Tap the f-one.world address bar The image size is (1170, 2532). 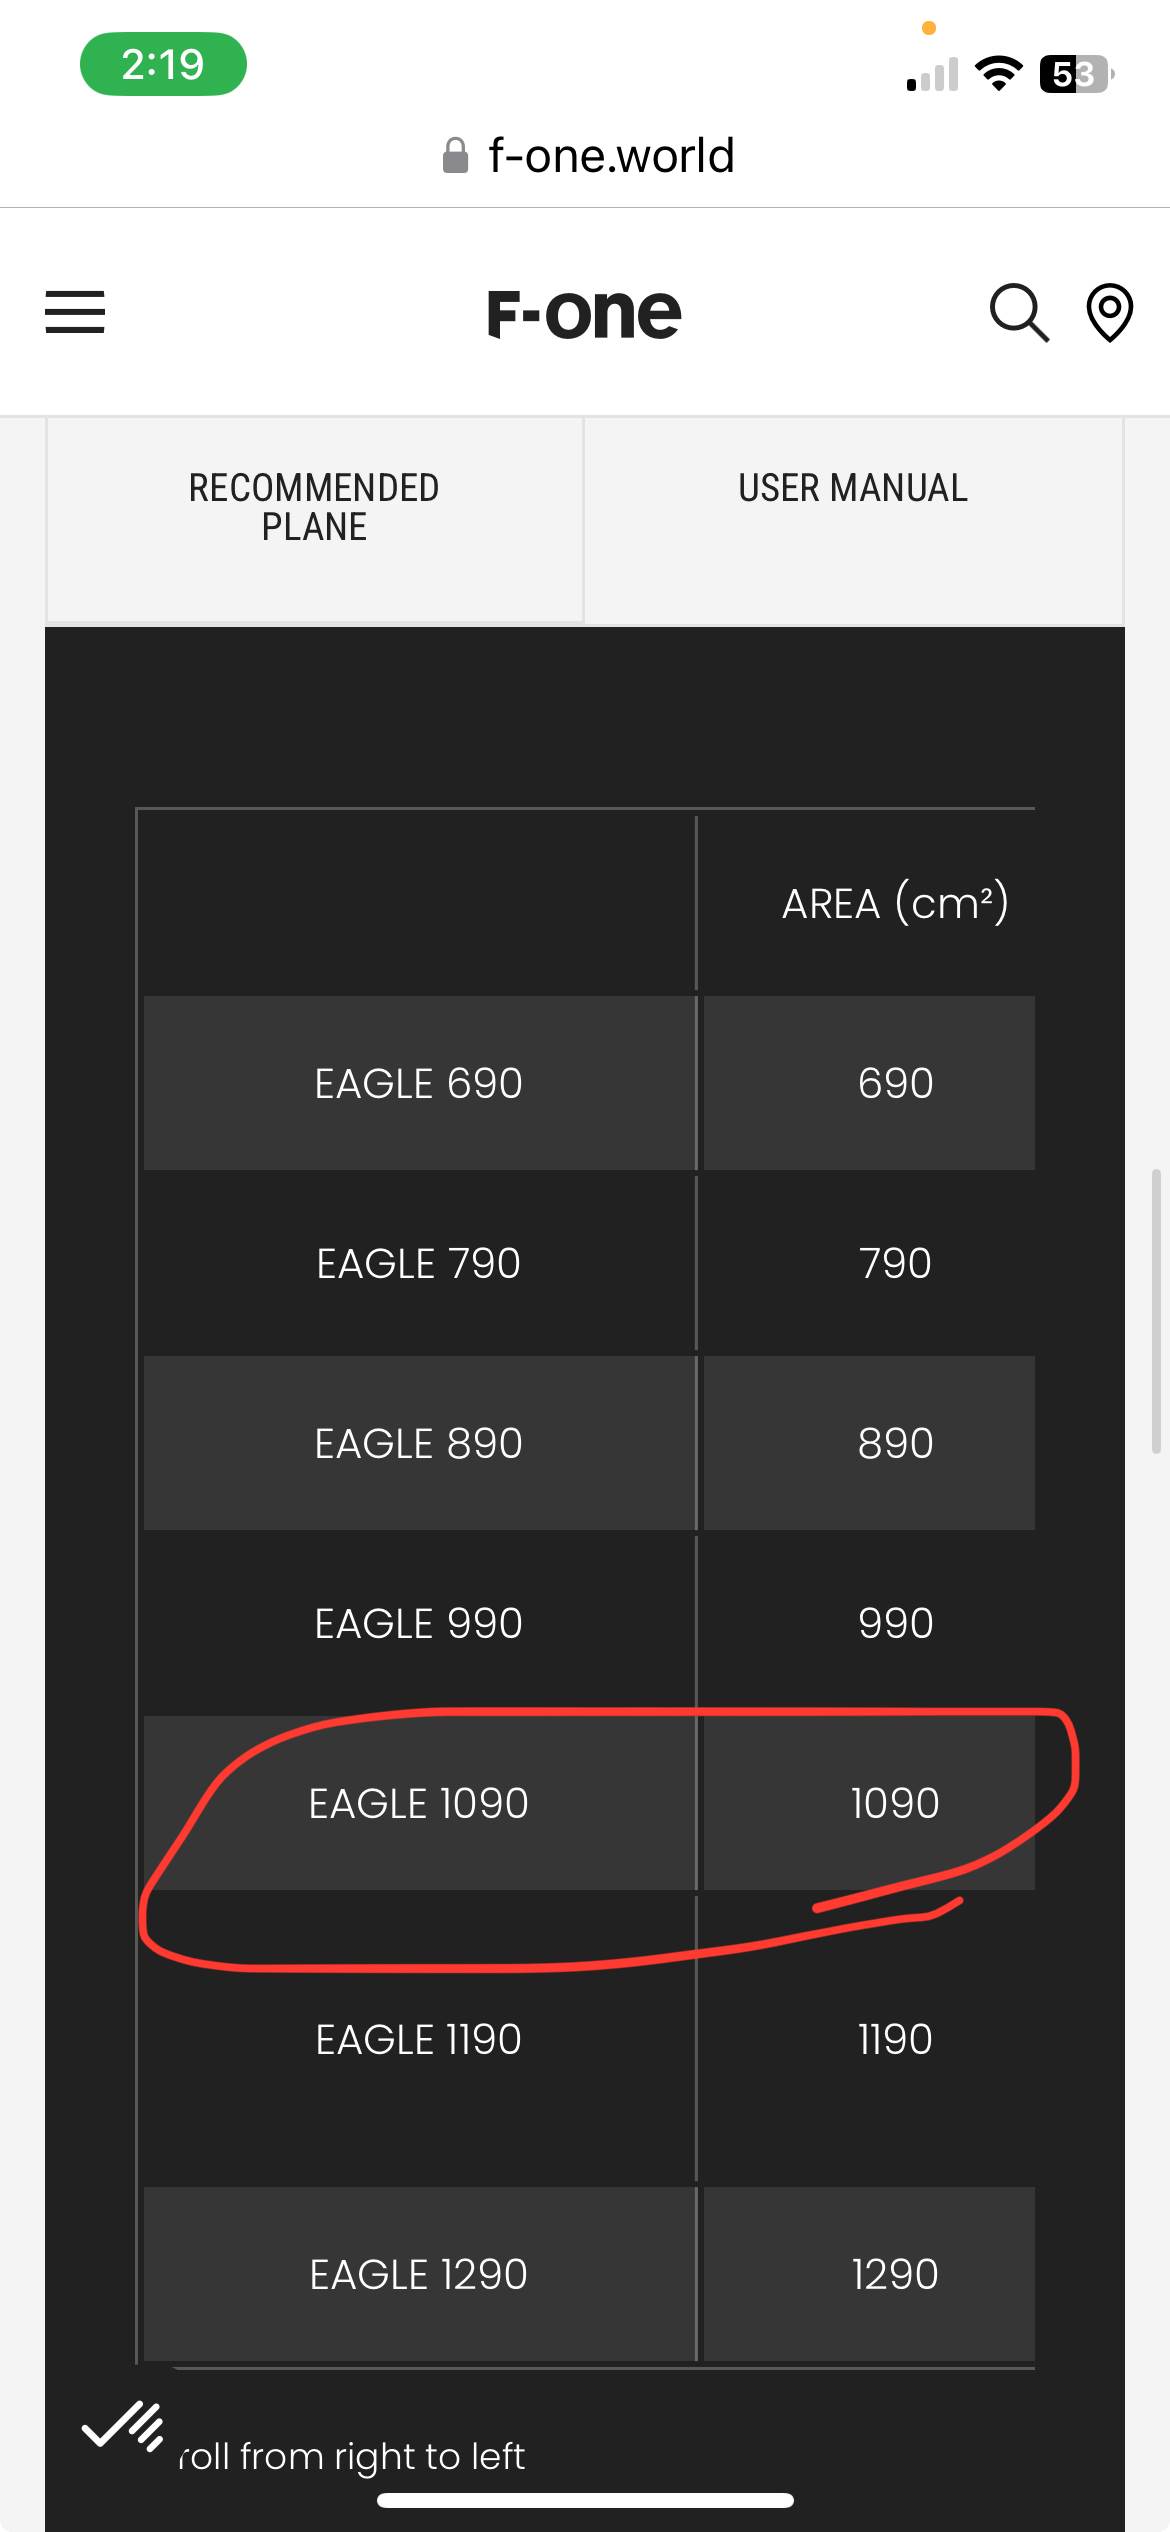point(610,156)
